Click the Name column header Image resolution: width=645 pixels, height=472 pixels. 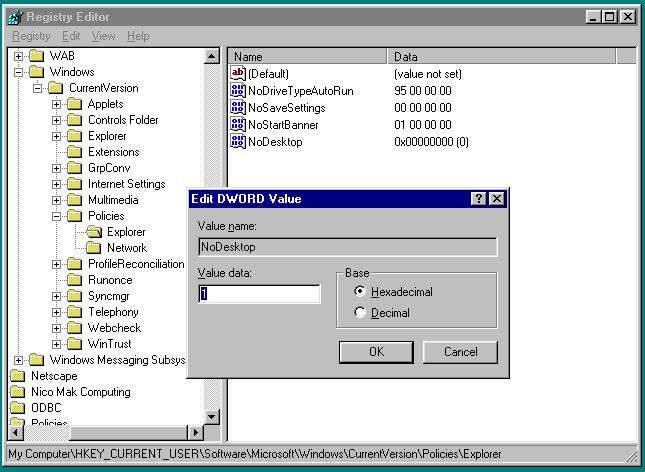307,57
